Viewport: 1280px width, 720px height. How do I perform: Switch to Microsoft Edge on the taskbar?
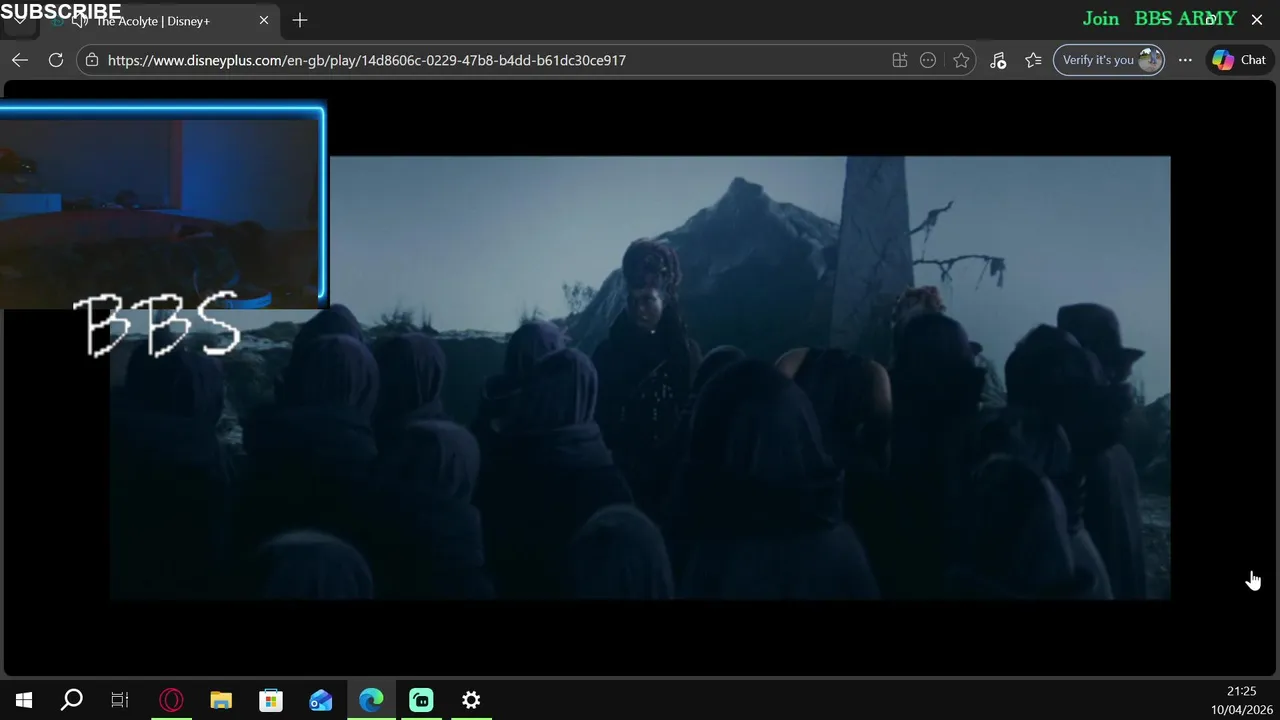coord(371,700)
